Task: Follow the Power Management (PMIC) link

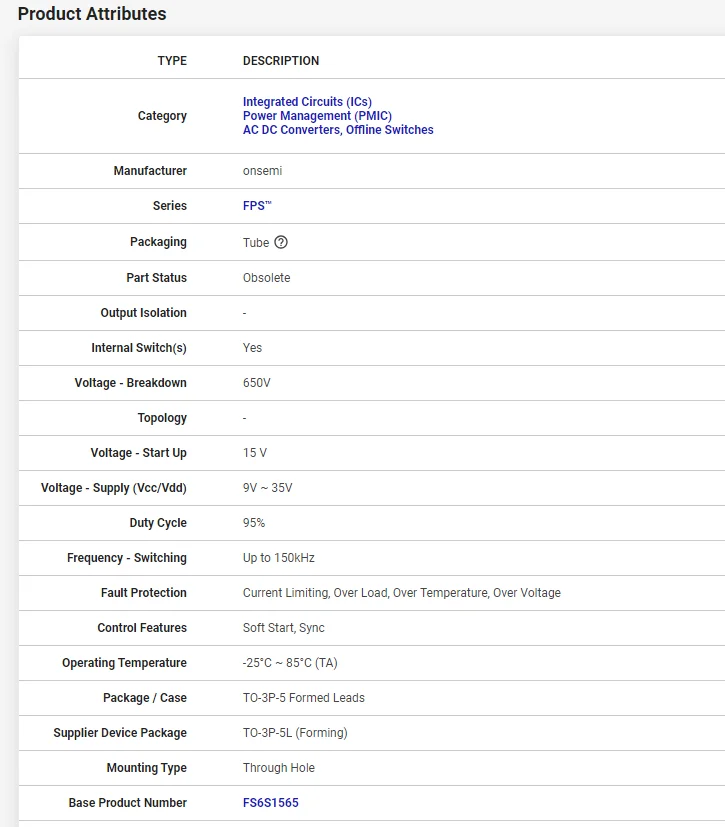Action: (x=317, y=116)
